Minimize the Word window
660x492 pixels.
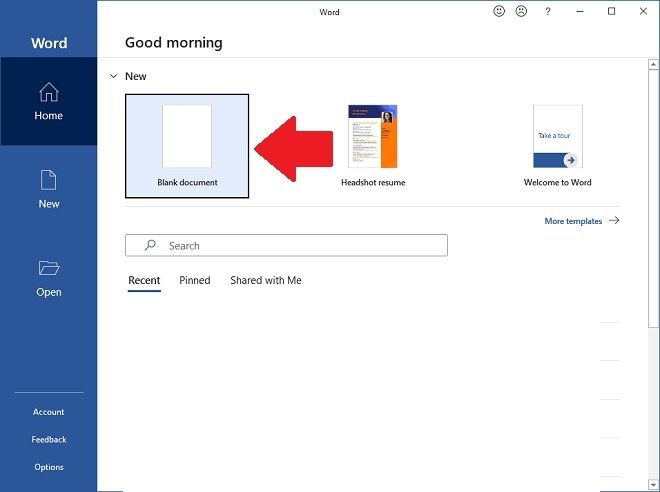coord(580,12)
